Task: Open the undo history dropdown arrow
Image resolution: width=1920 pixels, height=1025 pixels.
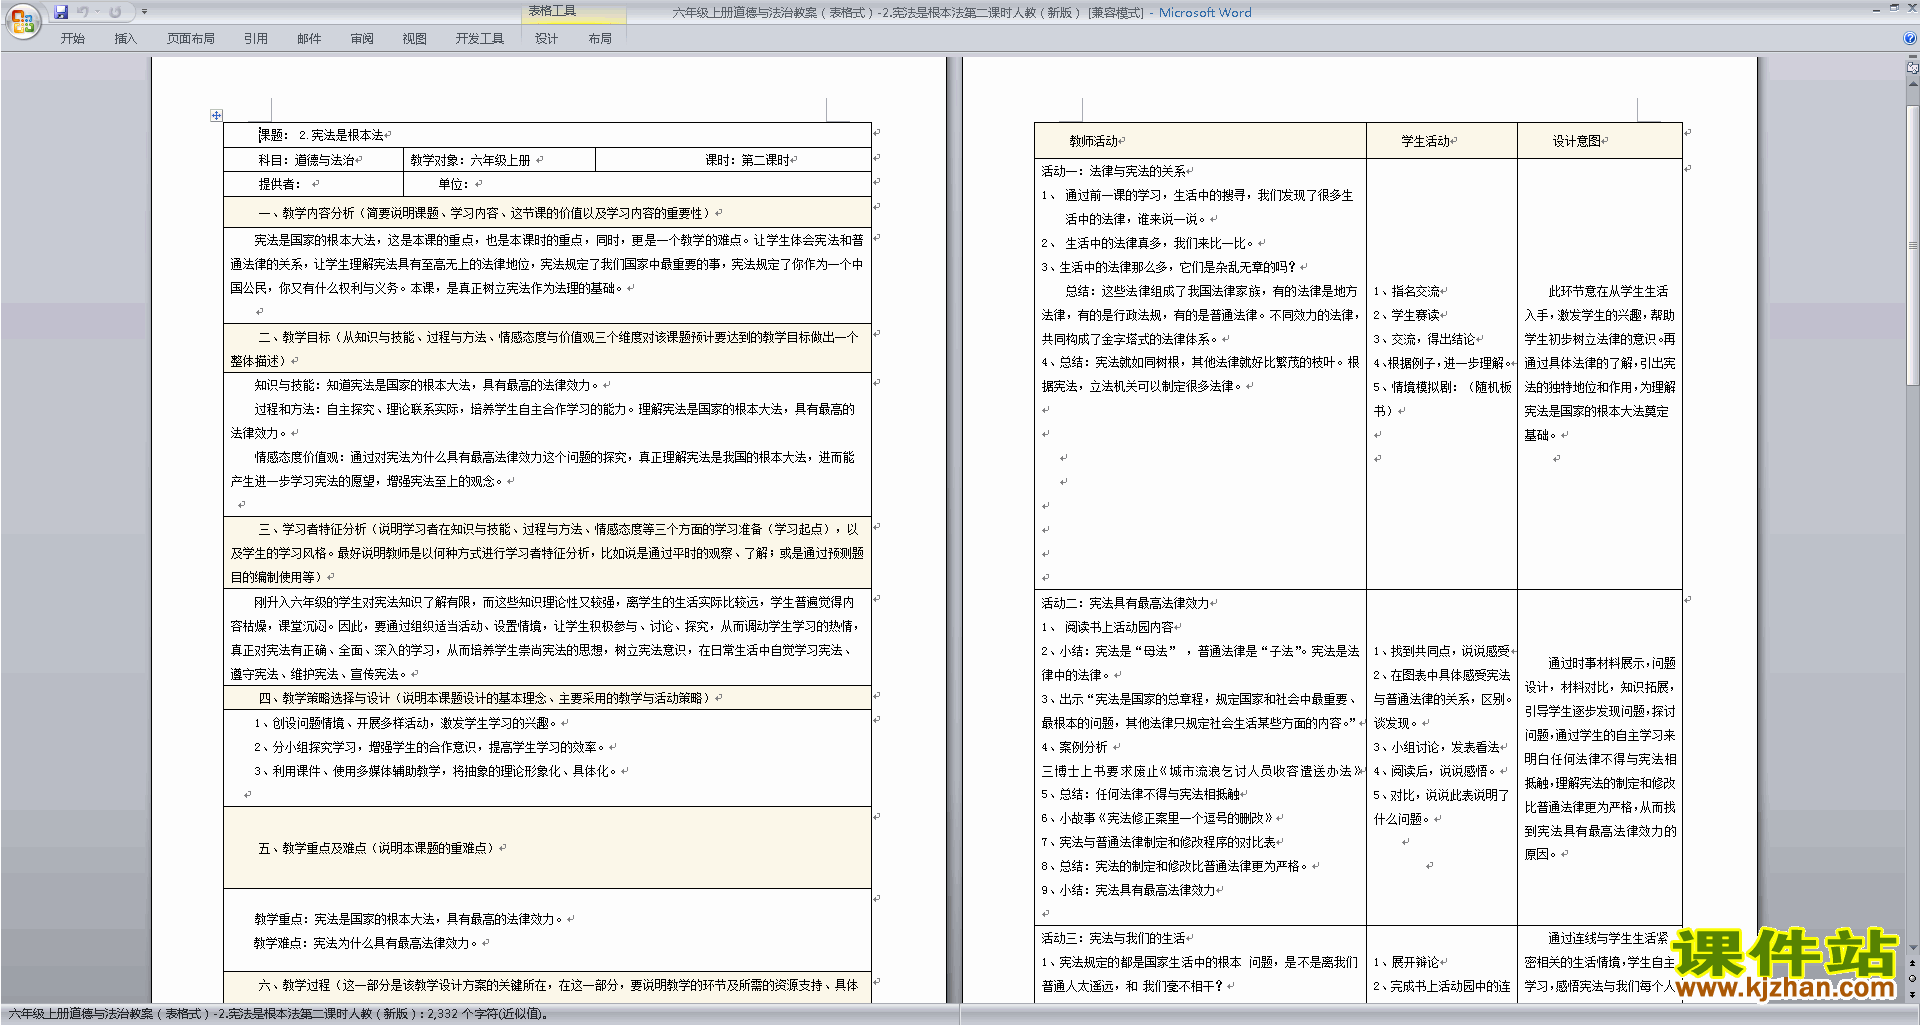Action: coord(97,12)
